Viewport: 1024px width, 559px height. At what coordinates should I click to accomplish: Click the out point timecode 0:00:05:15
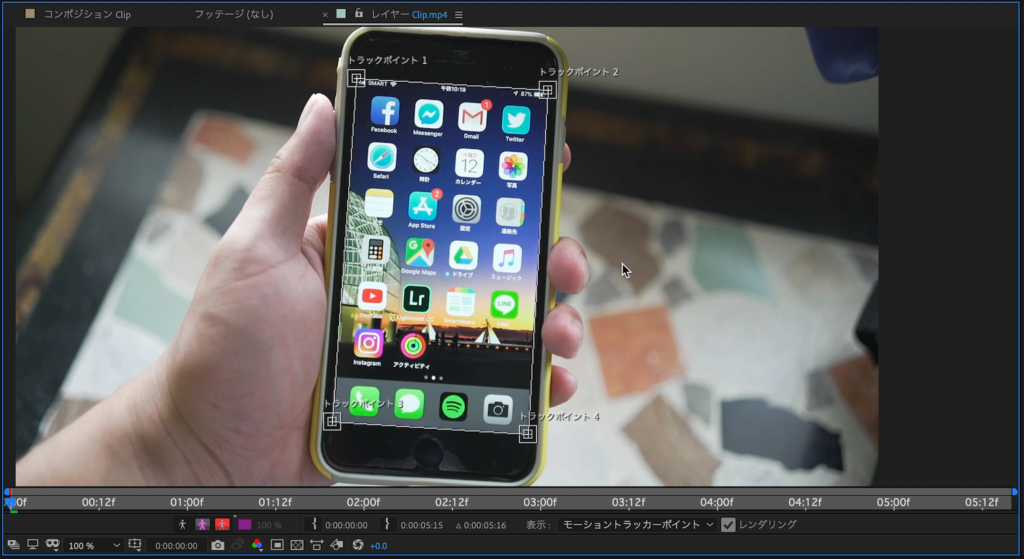(x=421, y=525)
